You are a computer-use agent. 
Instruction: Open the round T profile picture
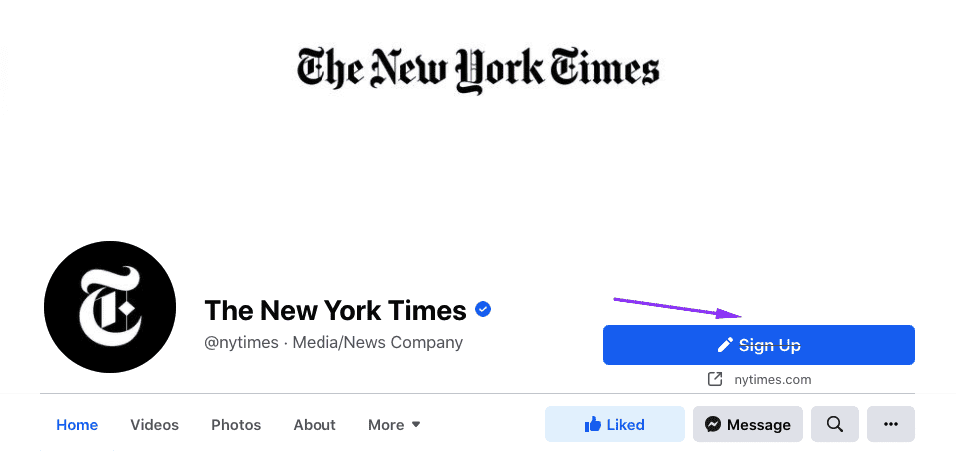tap(110, 307)
